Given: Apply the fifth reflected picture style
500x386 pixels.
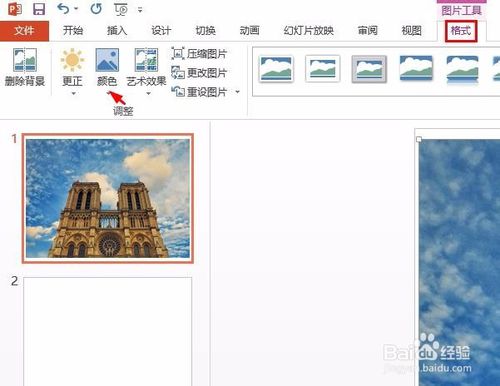Looking at the screenshot, I should (x=463, y=69).
